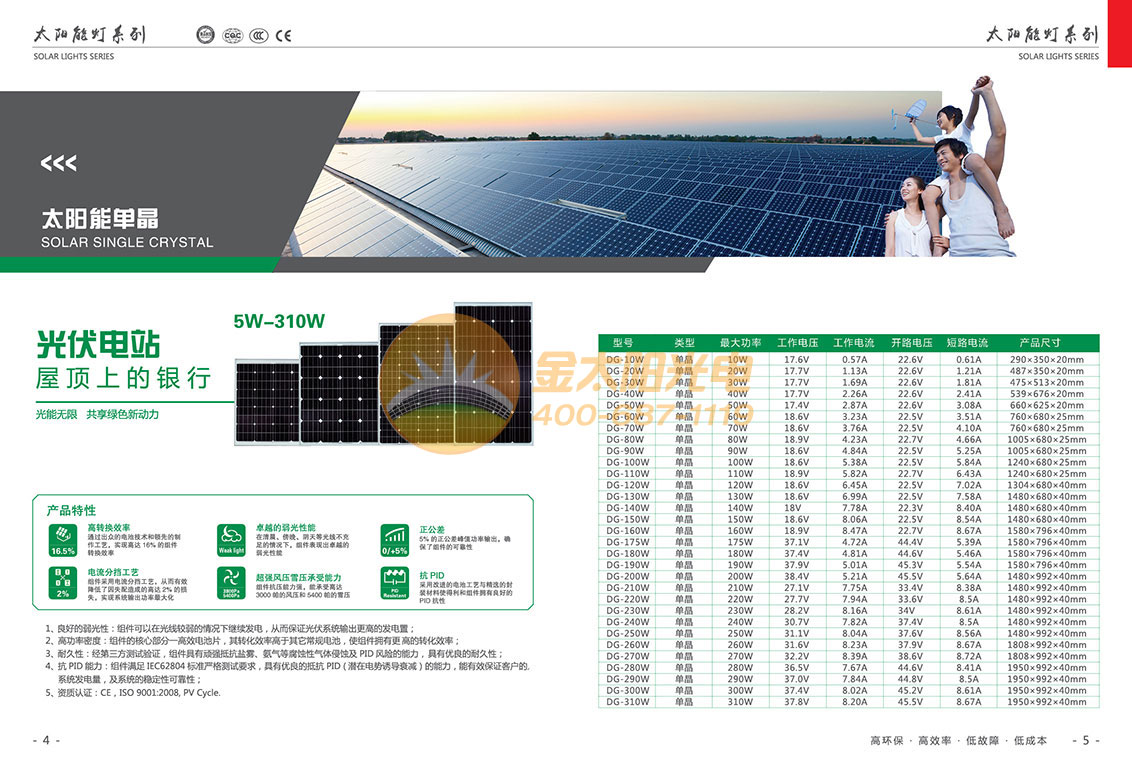Select the DG-100W model cell
The width and height of the screenshot is (1132, 768).
pos(627,463)
